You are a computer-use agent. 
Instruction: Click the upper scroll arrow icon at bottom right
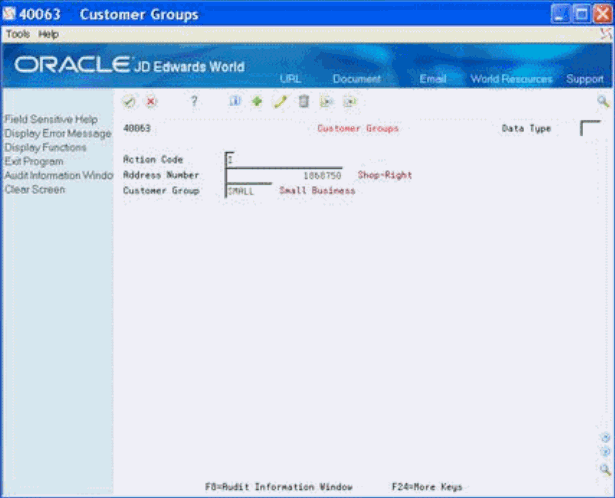tap(605, 438)
